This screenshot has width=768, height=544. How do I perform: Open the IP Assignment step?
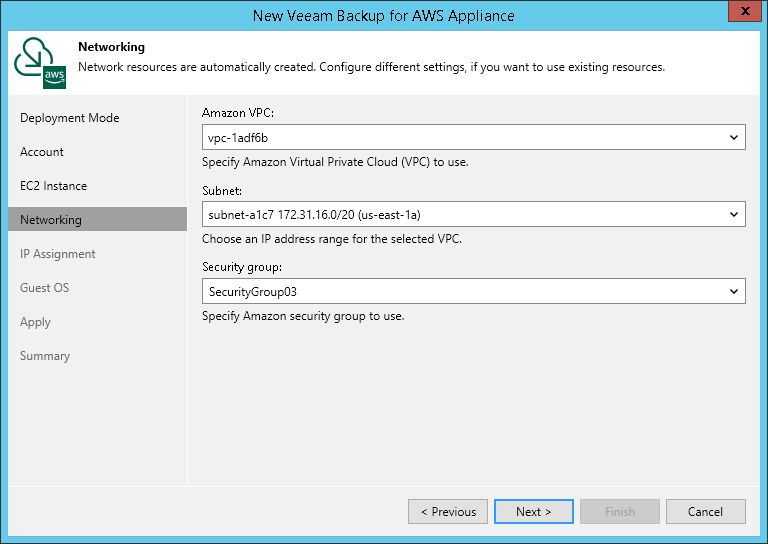coord(58,254)
